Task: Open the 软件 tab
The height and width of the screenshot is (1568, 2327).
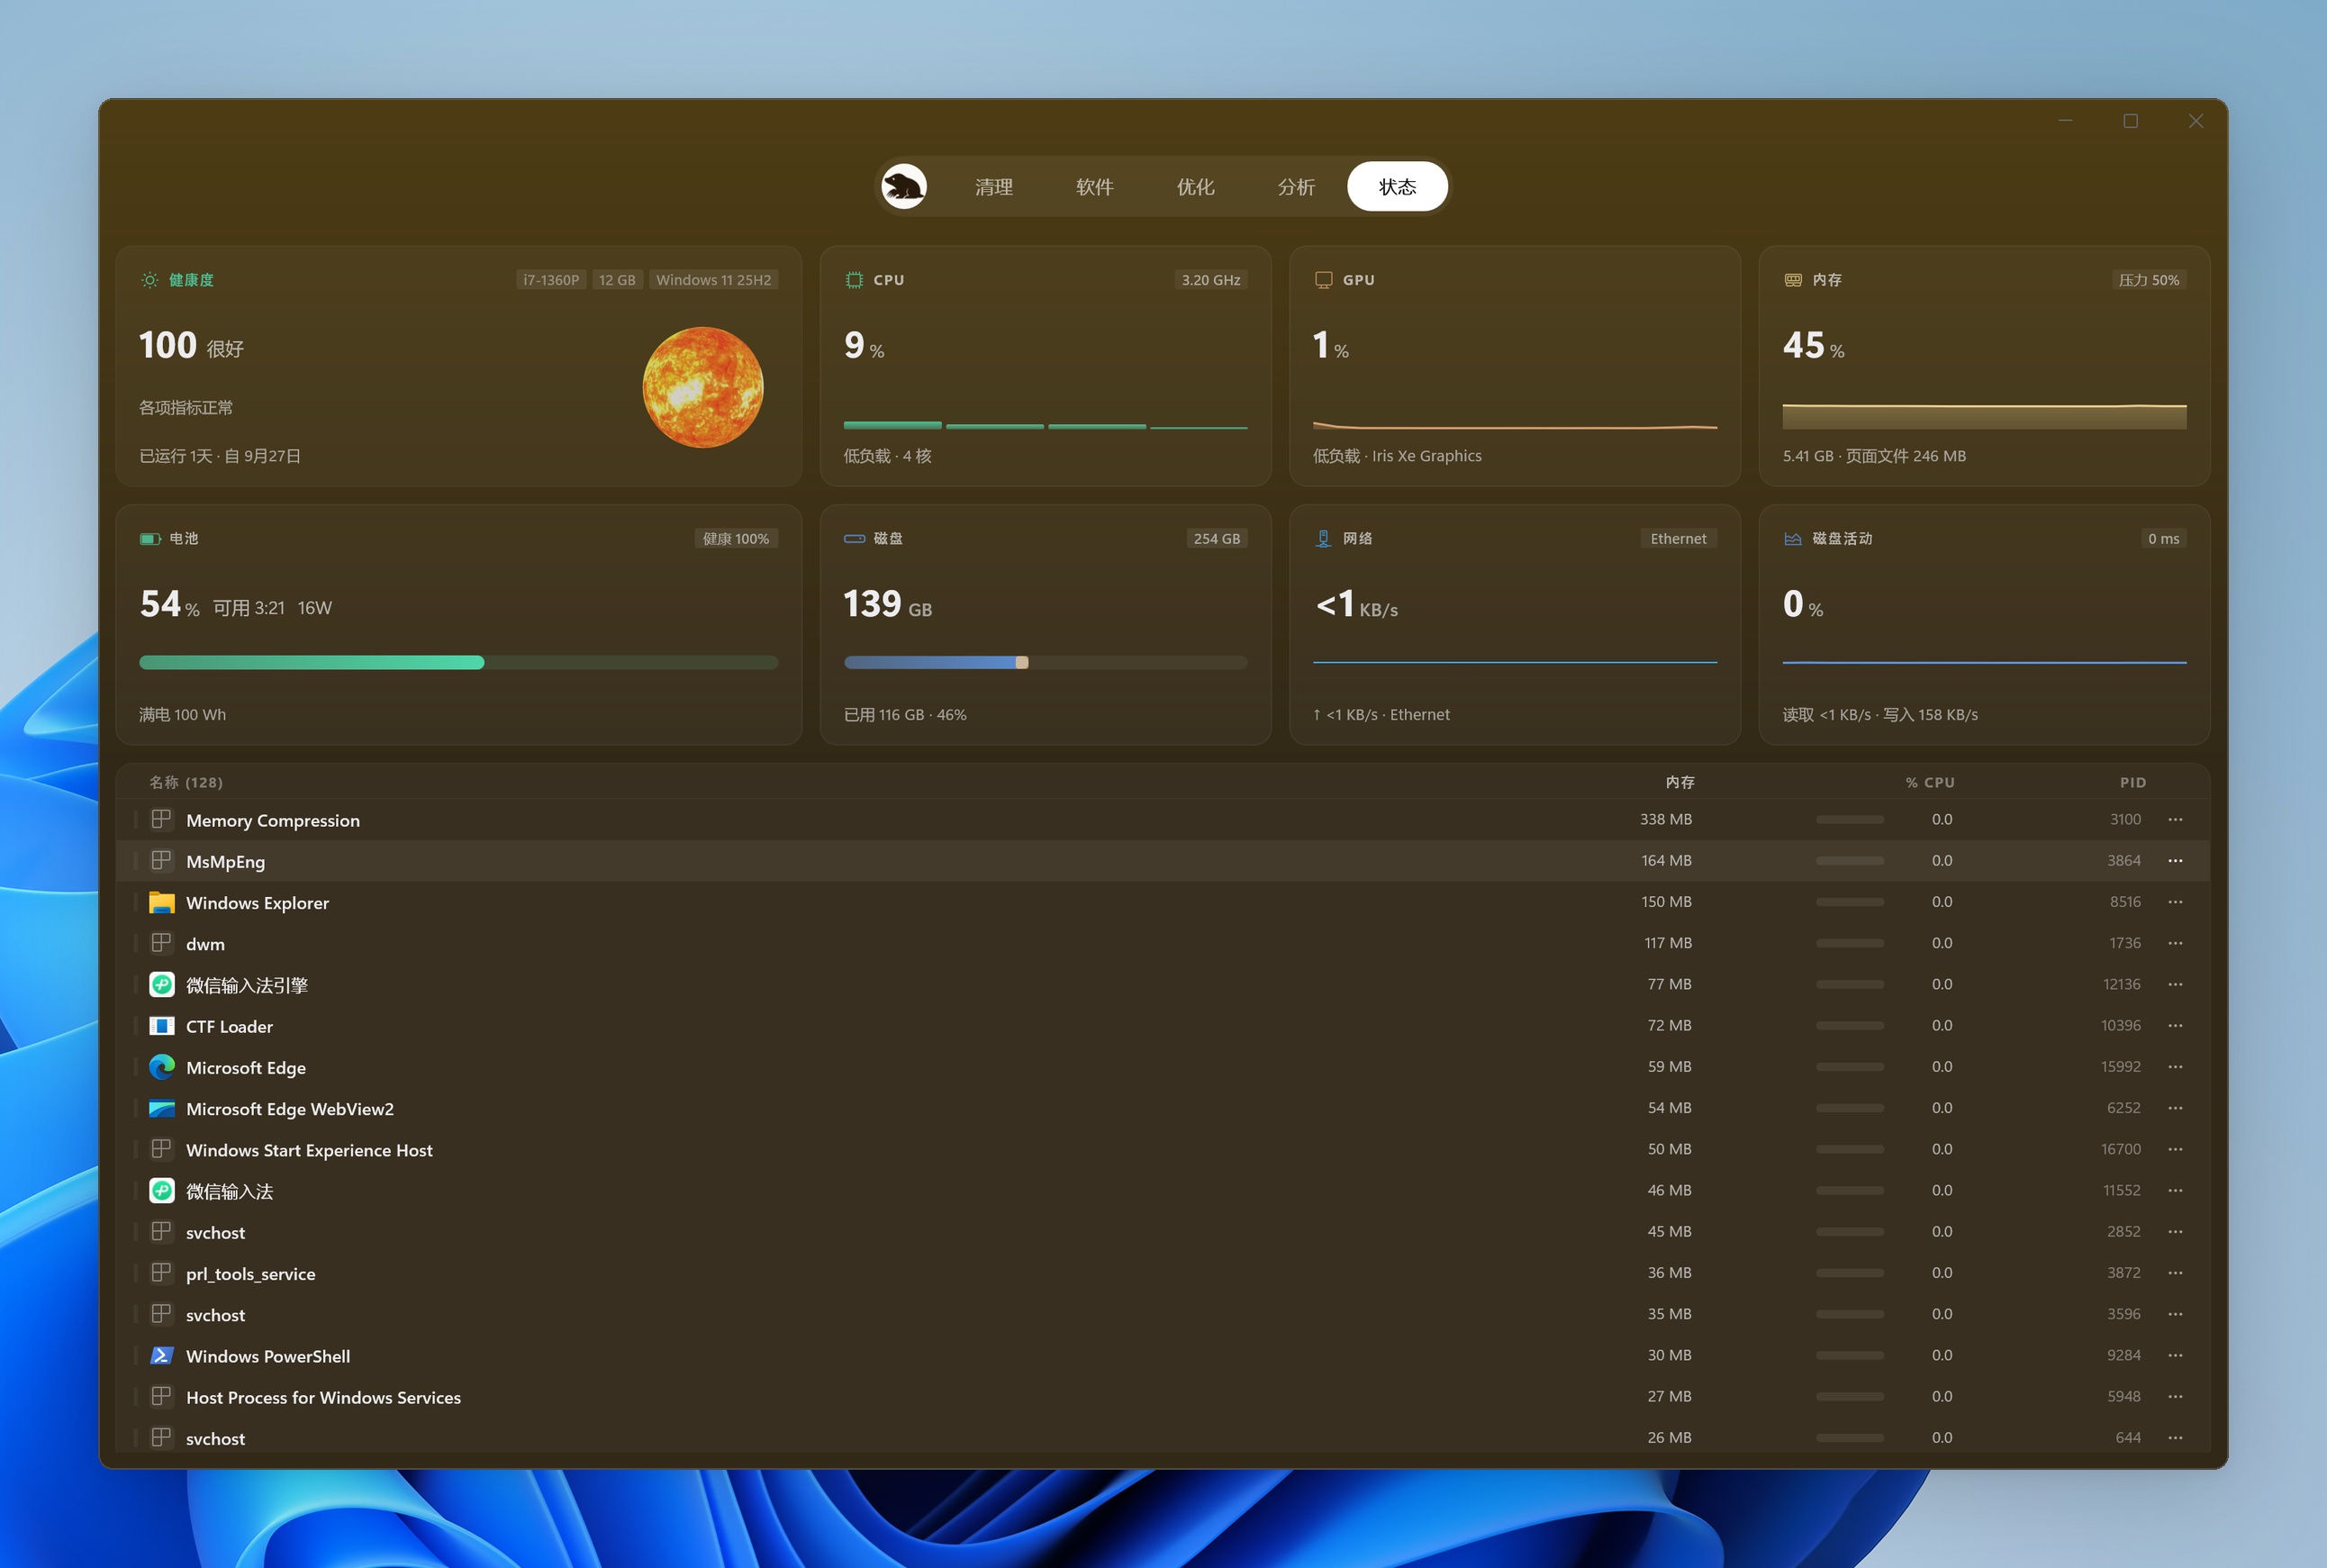Action: 1095,187
